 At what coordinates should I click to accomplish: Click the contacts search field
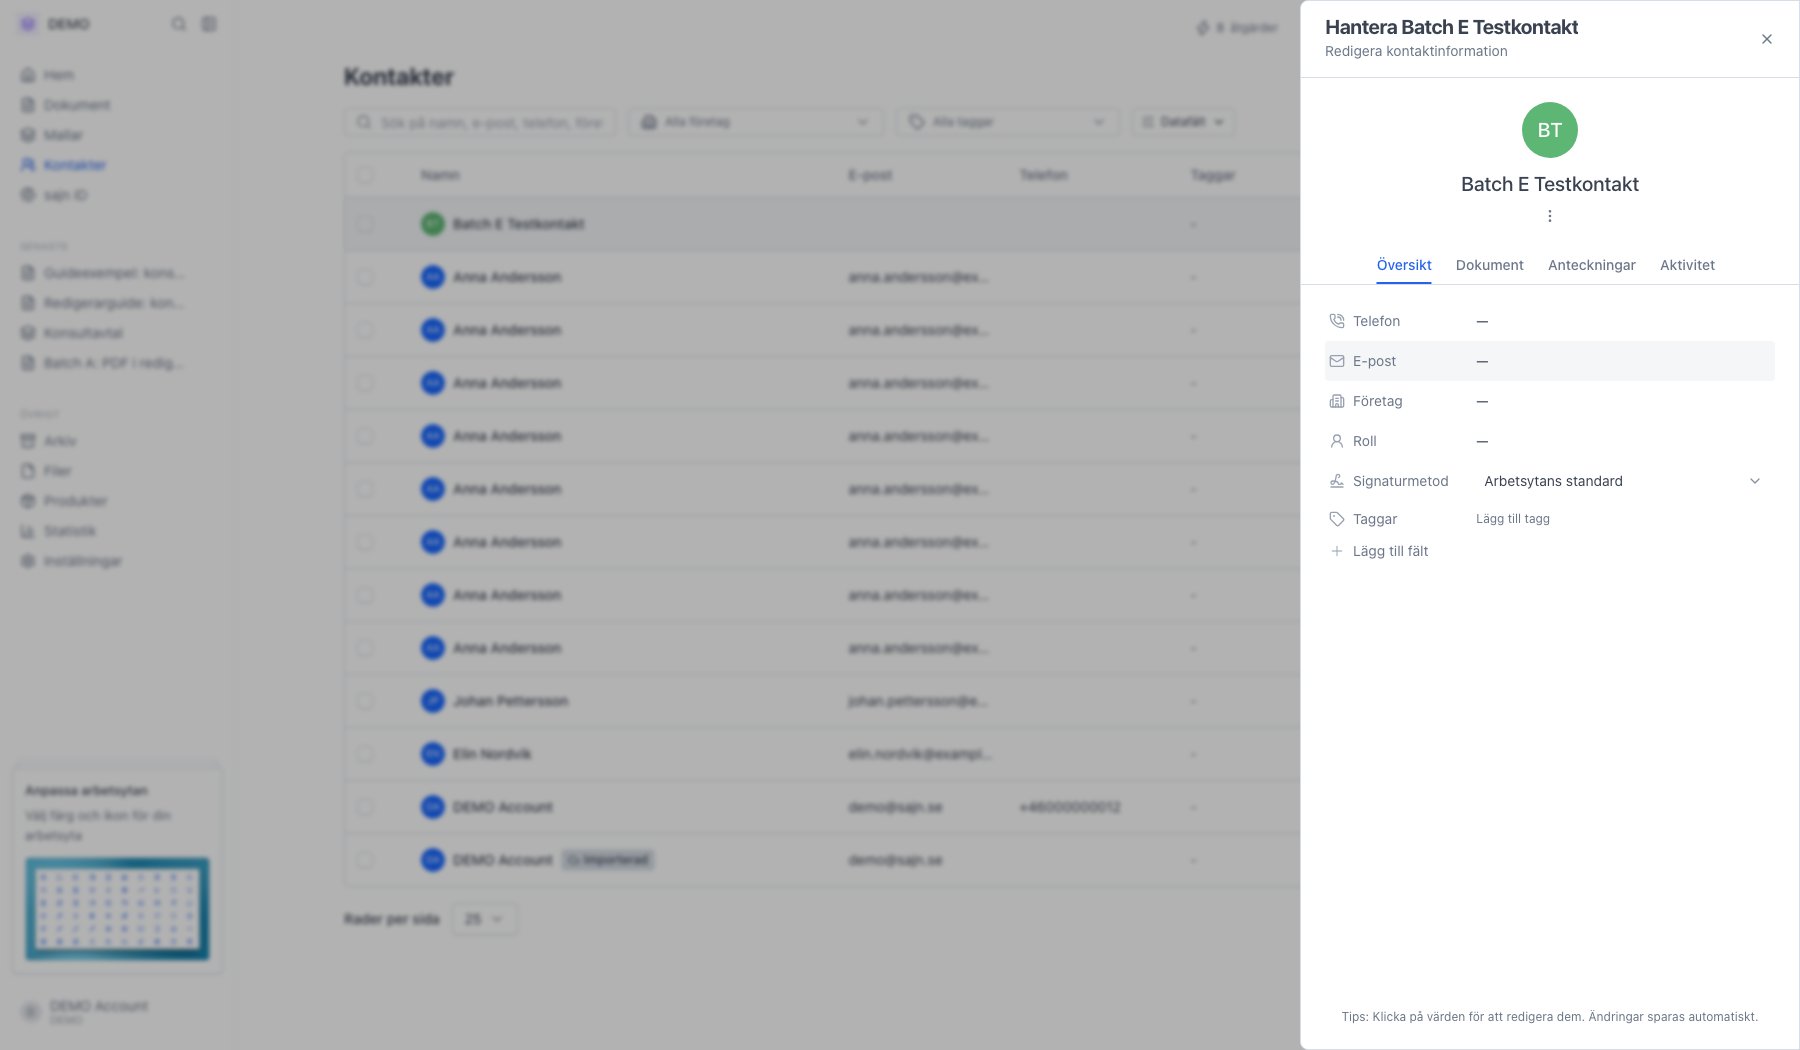coord(480,122)
